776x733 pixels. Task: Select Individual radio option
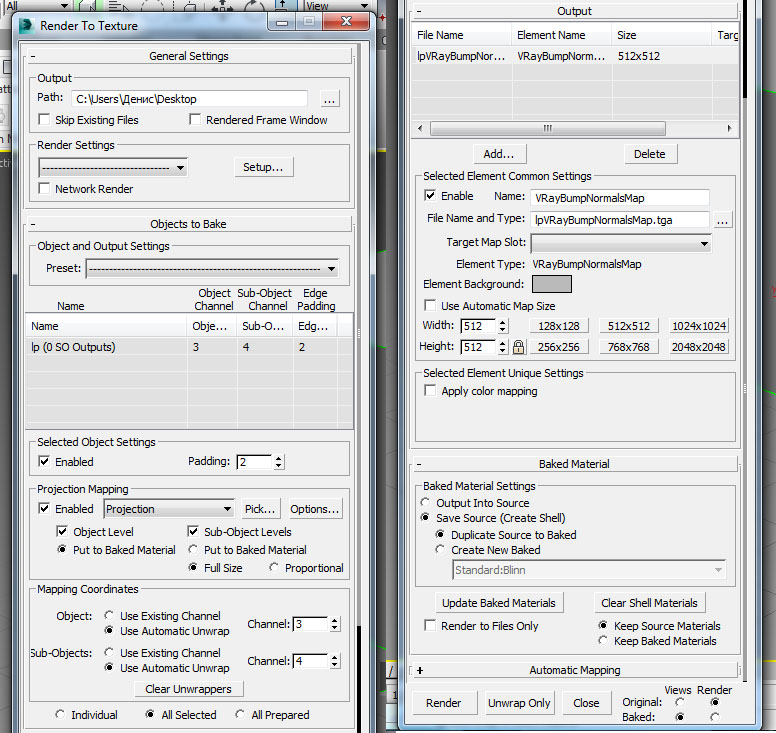60,714
